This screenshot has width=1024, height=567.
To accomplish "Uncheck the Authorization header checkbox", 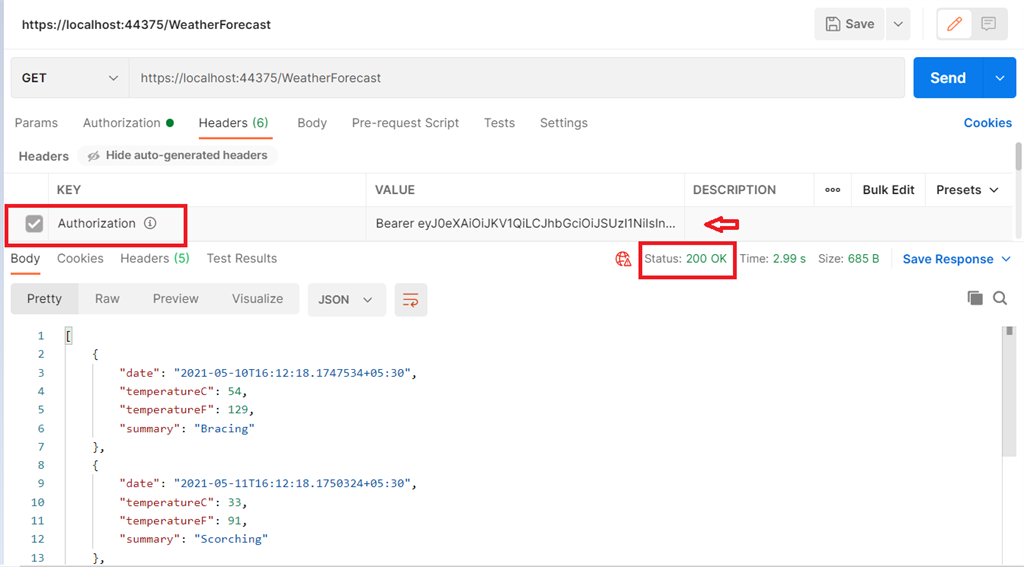I will pyautogui.click(x=34, y=224).
